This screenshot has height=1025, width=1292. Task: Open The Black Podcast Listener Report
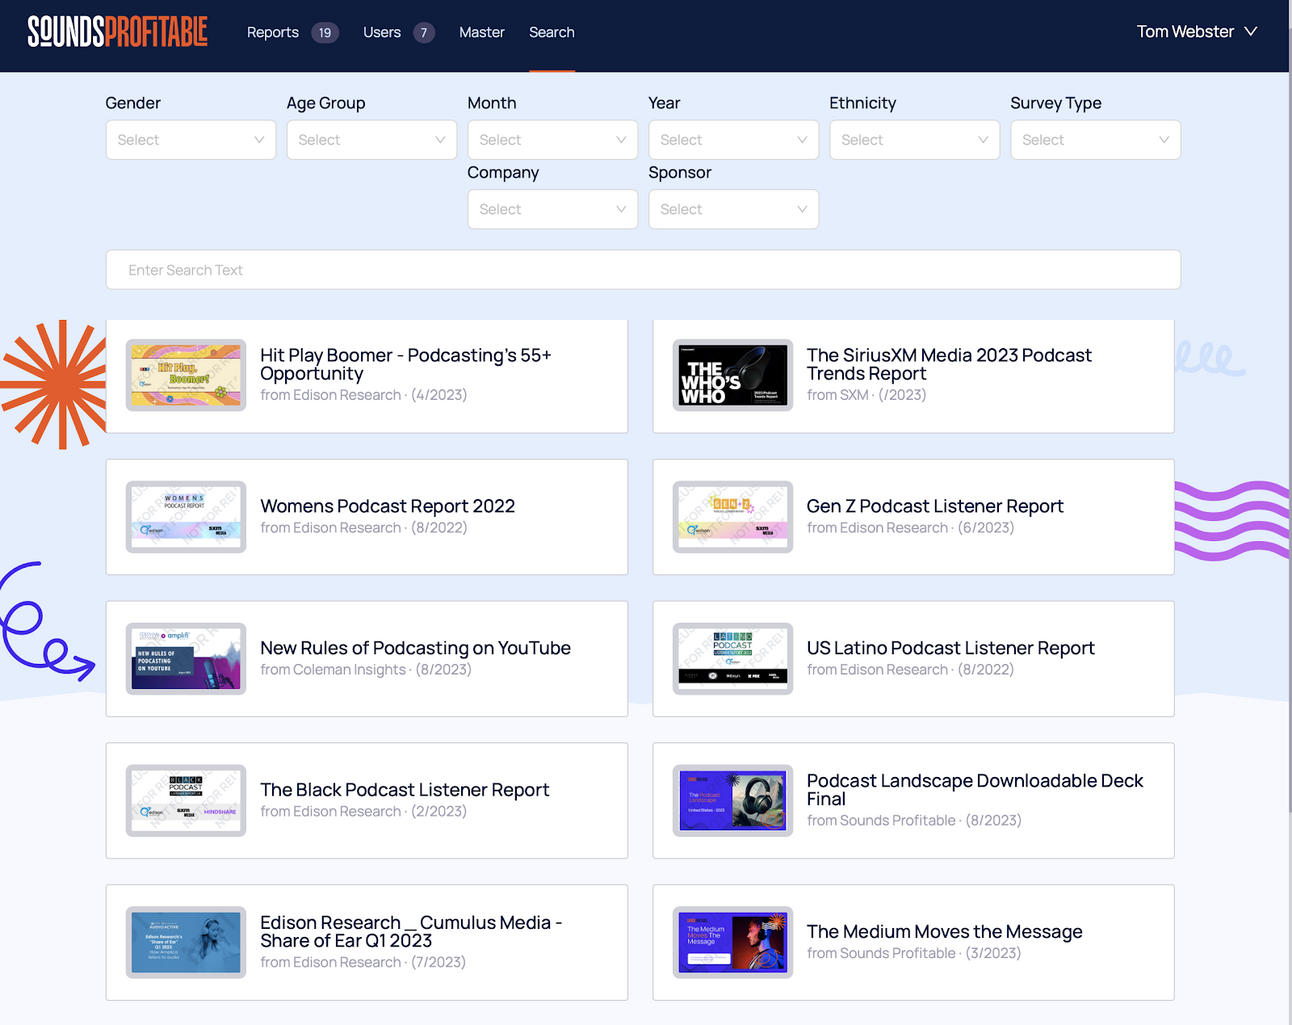[405, 790]
